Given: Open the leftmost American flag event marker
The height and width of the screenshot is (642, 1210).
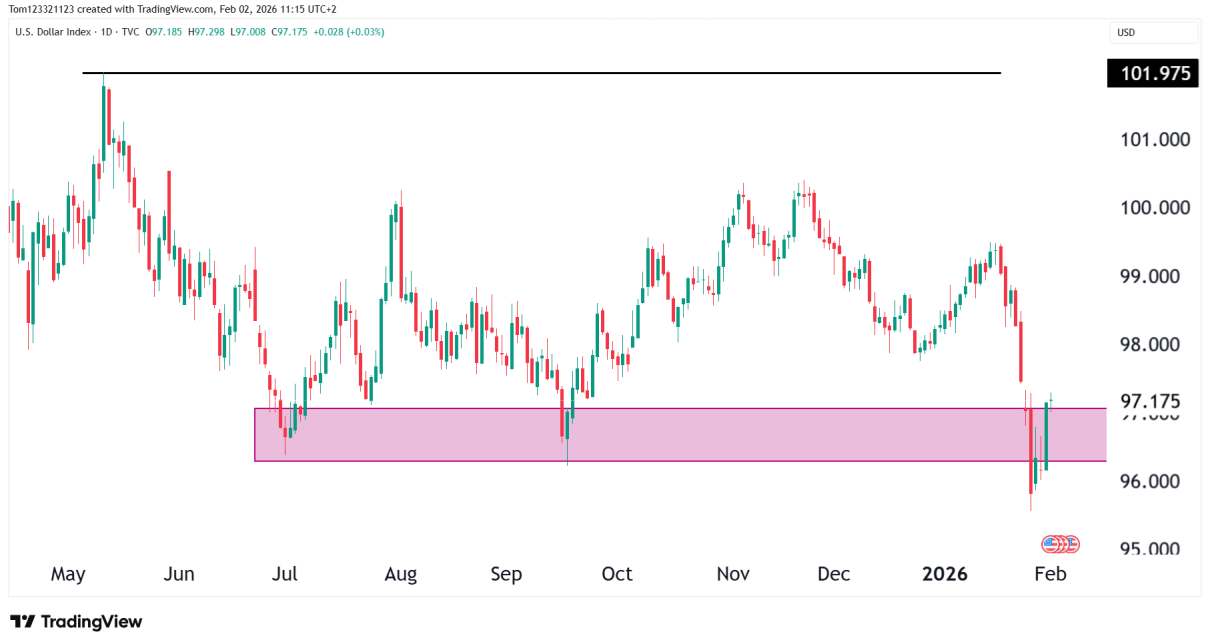Looking at the screenshot, I should pyautogui.click(x=1047, y=543).
